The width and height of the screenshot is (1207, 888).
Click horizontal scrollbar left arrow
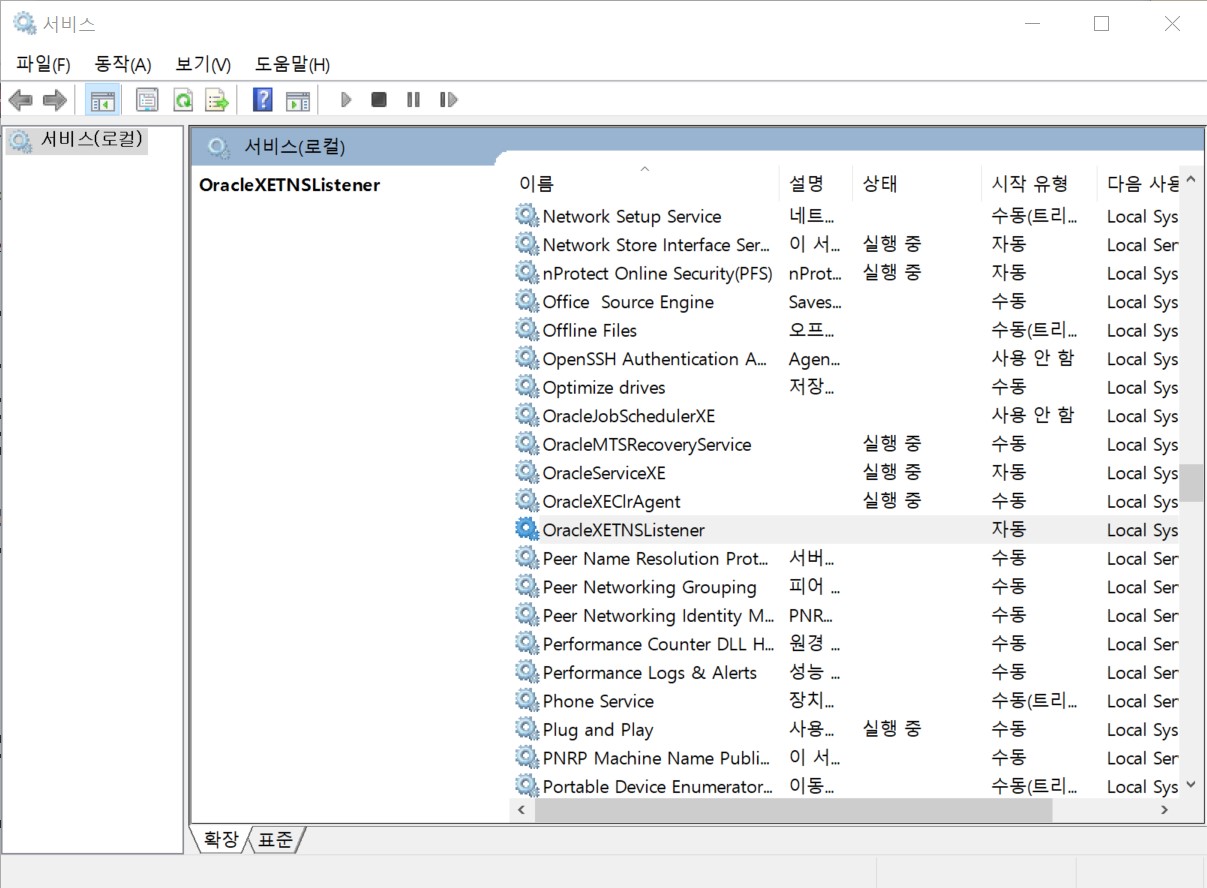point(521,811)
